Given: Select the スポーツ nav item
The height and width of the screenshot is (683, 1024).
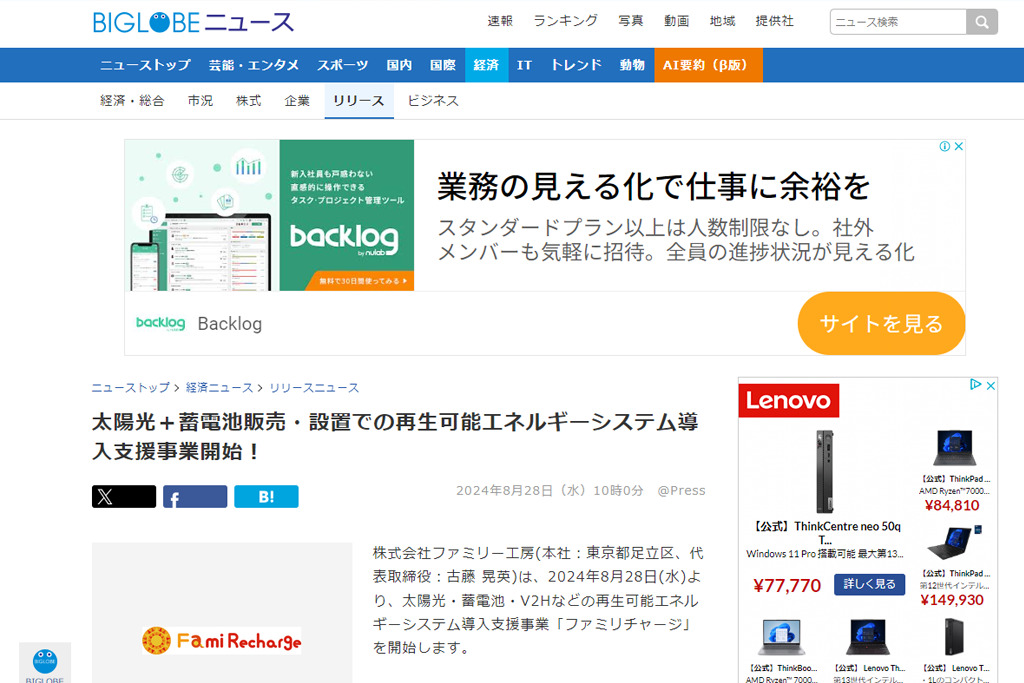Looking at the screenshot, I should (x=343, y=65).
